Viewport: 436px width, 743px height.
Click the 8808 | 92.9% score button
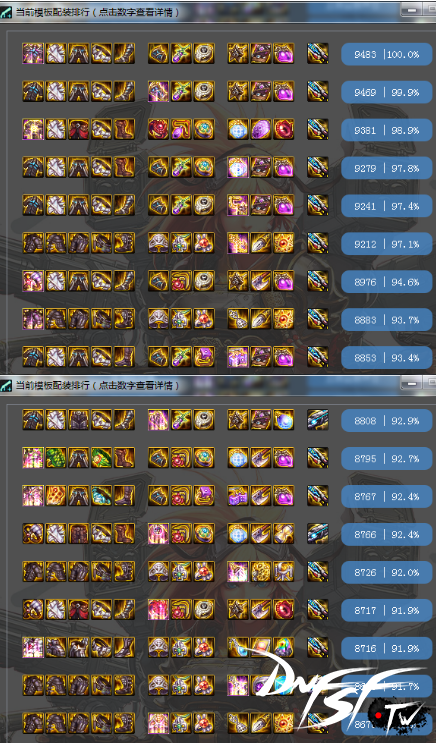387,420
